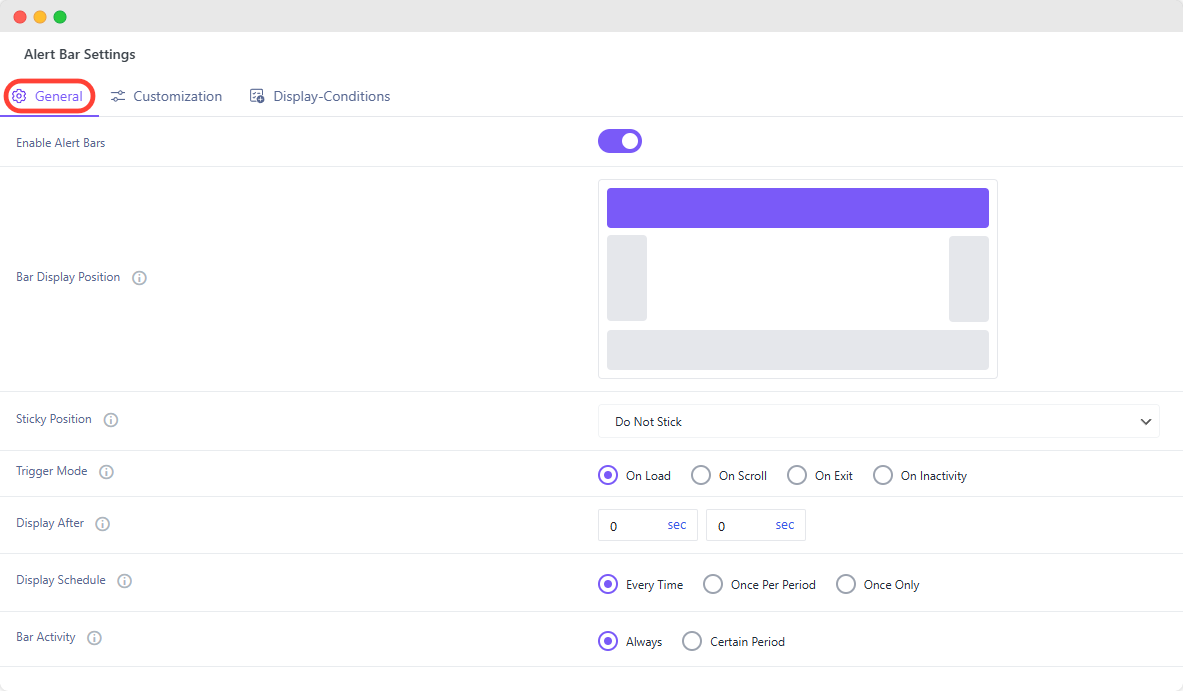Select the left side bar position
Screen dimensions: 1183x691
[627, 278]
